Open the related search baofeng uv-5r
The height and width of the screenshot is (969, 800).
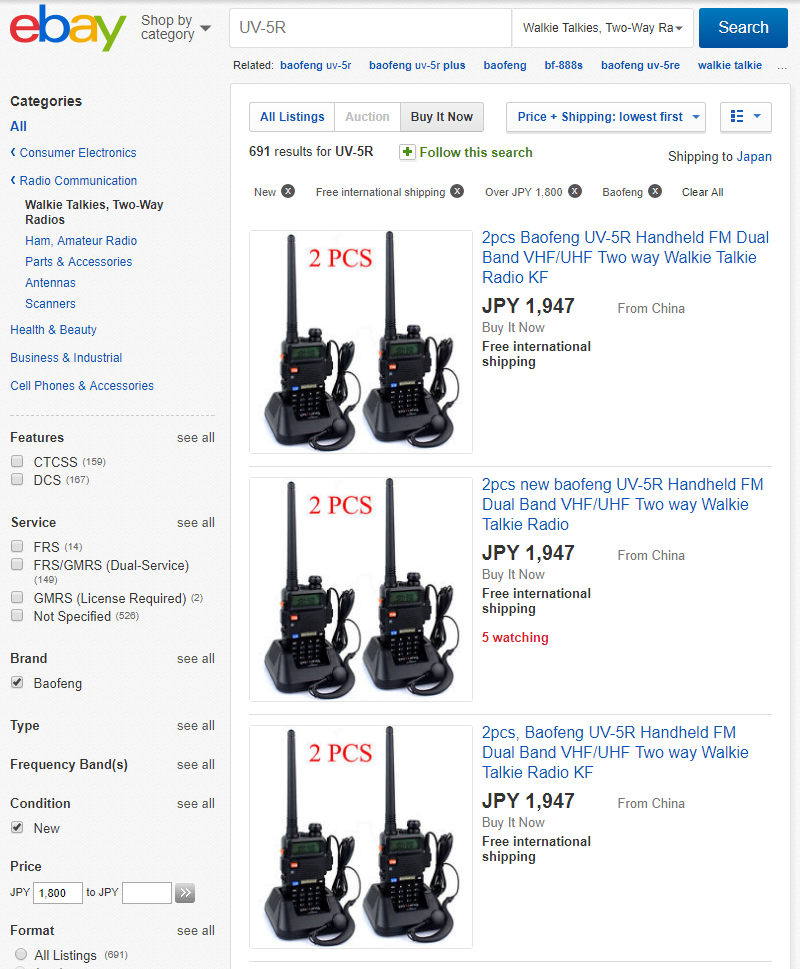coord(316,66)
